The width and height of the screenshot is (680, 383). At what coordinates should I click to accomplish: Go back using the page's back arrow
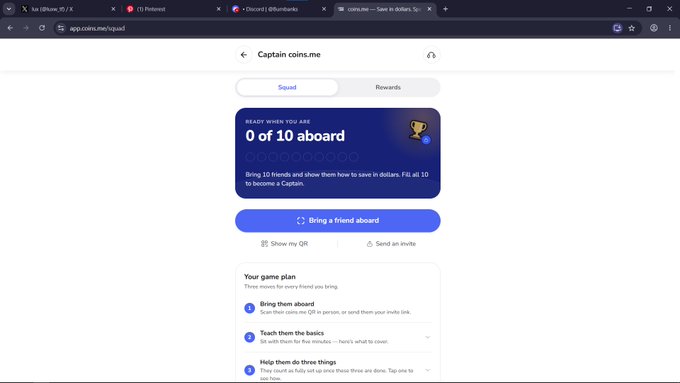[x=244, y=55]
